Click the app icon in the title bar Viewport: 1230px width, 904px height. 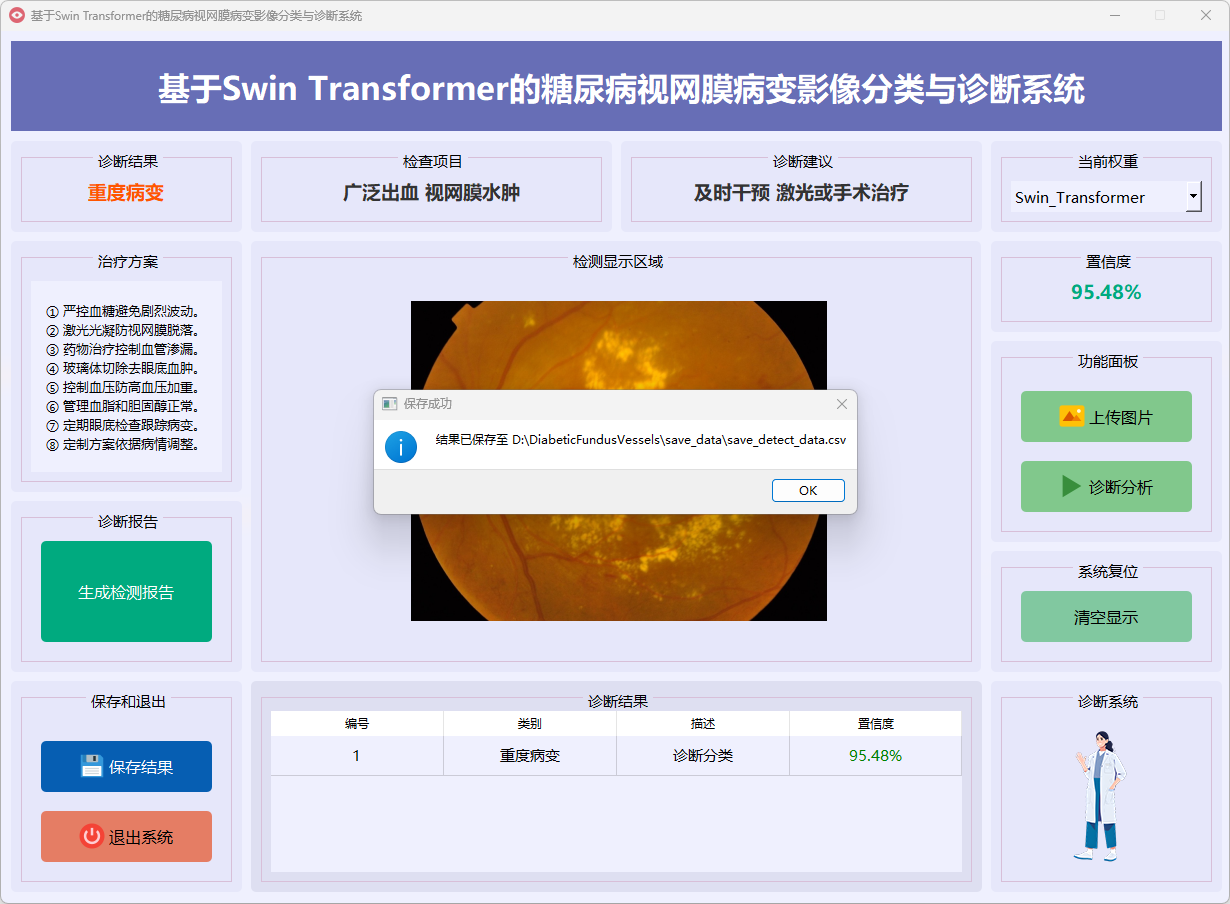coord(17,15)
